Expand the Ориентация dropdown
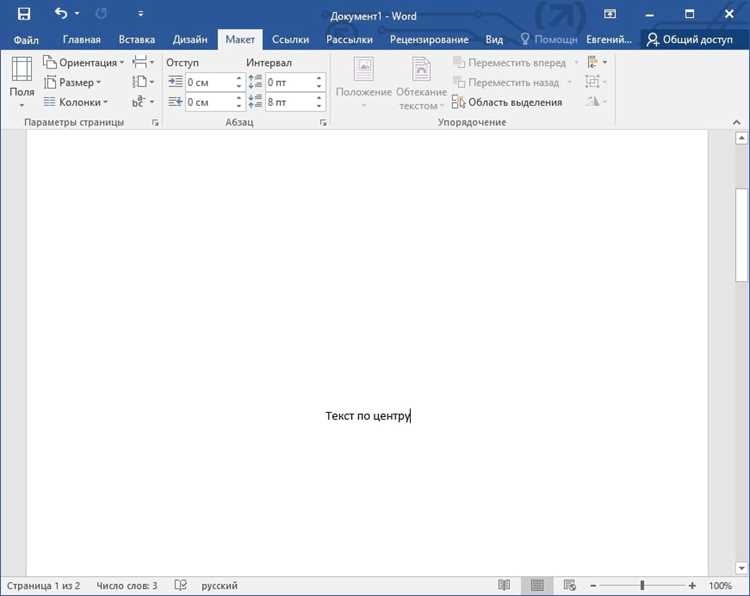Viewport: 750px width, 596px height. click(84, 63)
